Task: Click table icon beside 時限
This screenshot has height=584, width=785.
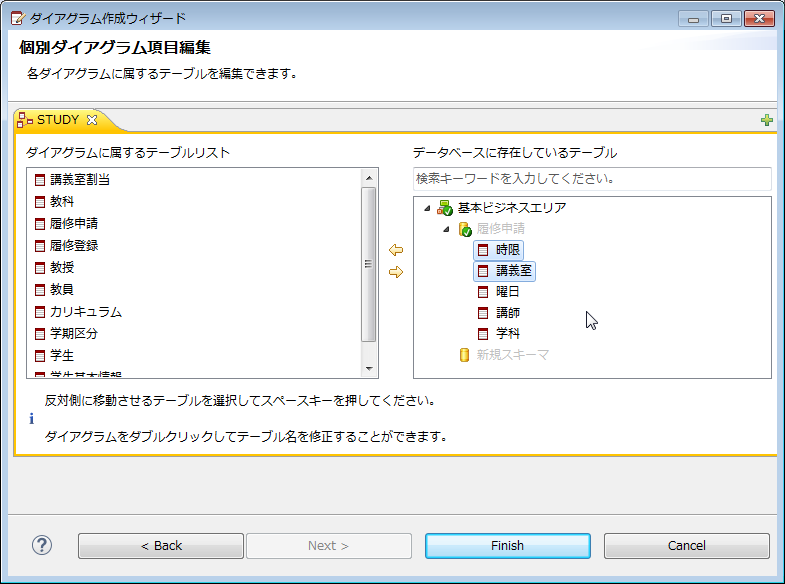Action: pyautogui.click(x=483, y=250)
